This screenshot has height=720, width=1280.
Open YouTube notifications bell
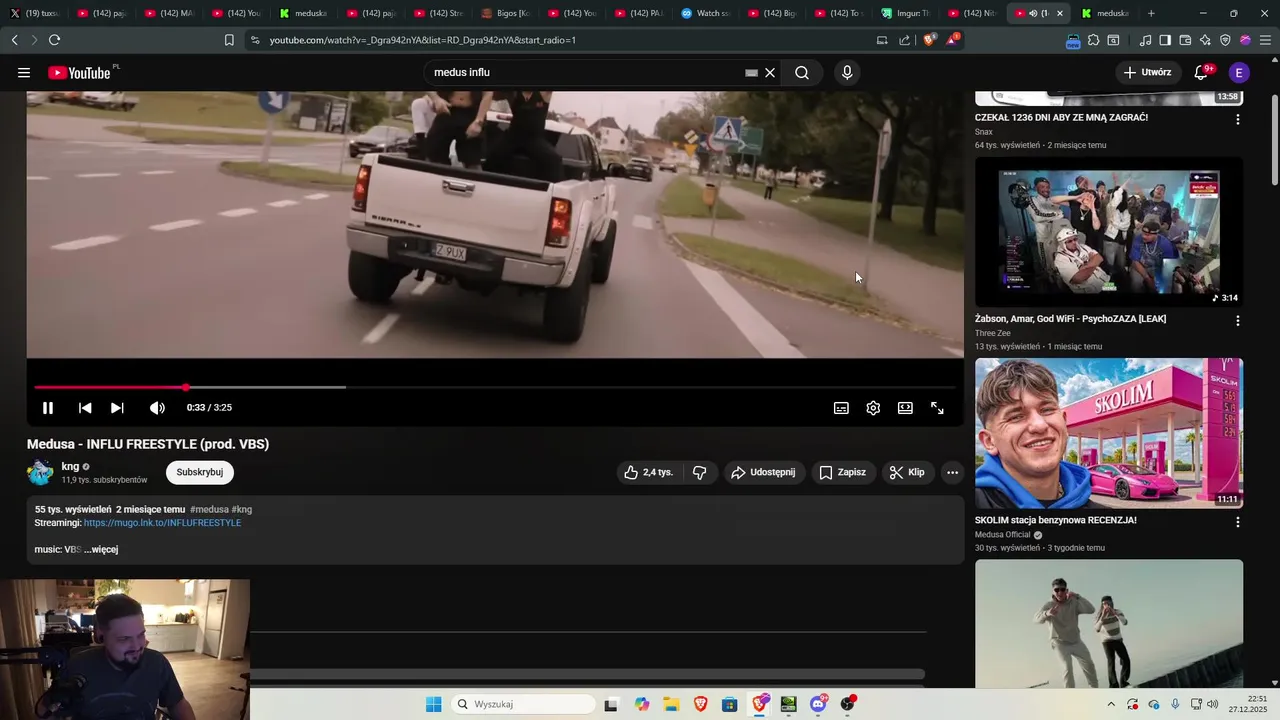click(x=1203, y=73)
